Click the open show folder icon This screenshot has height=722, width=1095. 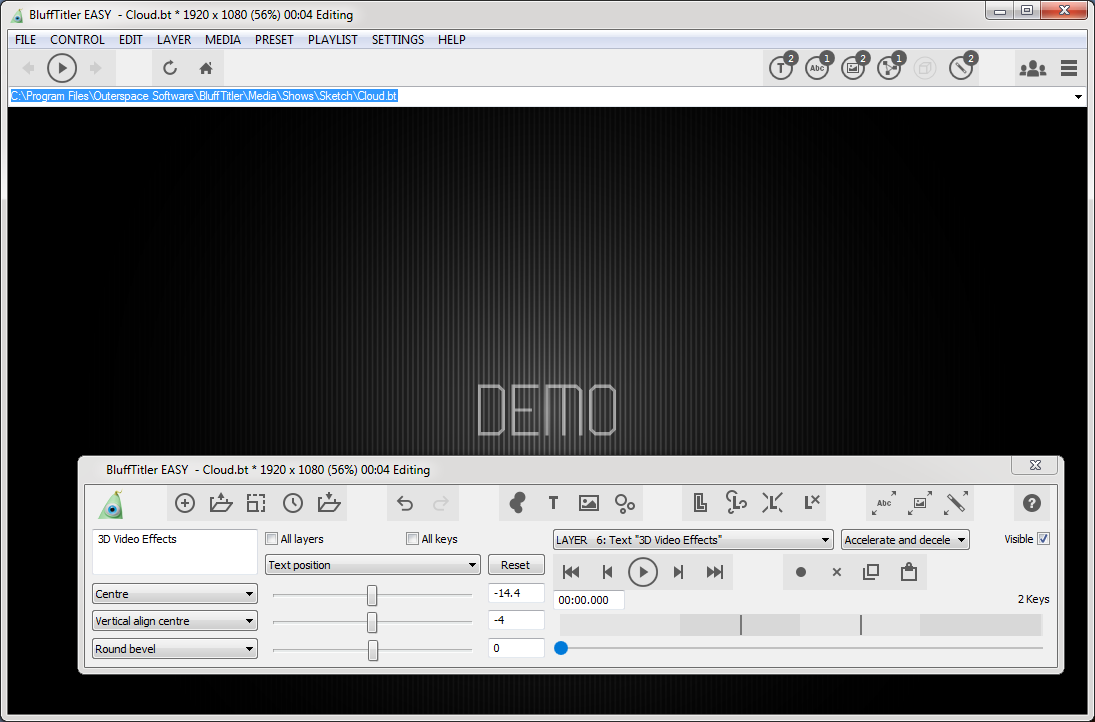(x=221, y=503)
